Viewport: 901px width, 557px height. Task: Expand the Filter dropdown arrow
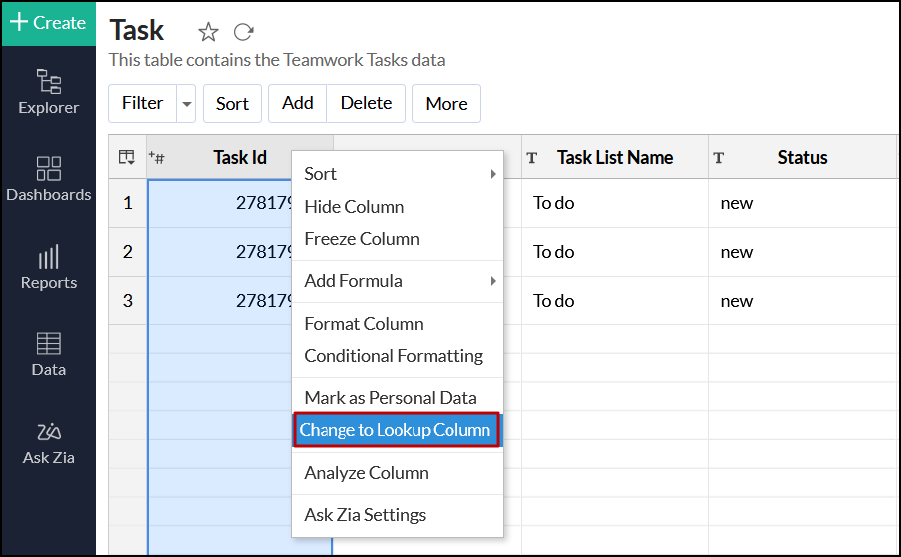(186, 104)
